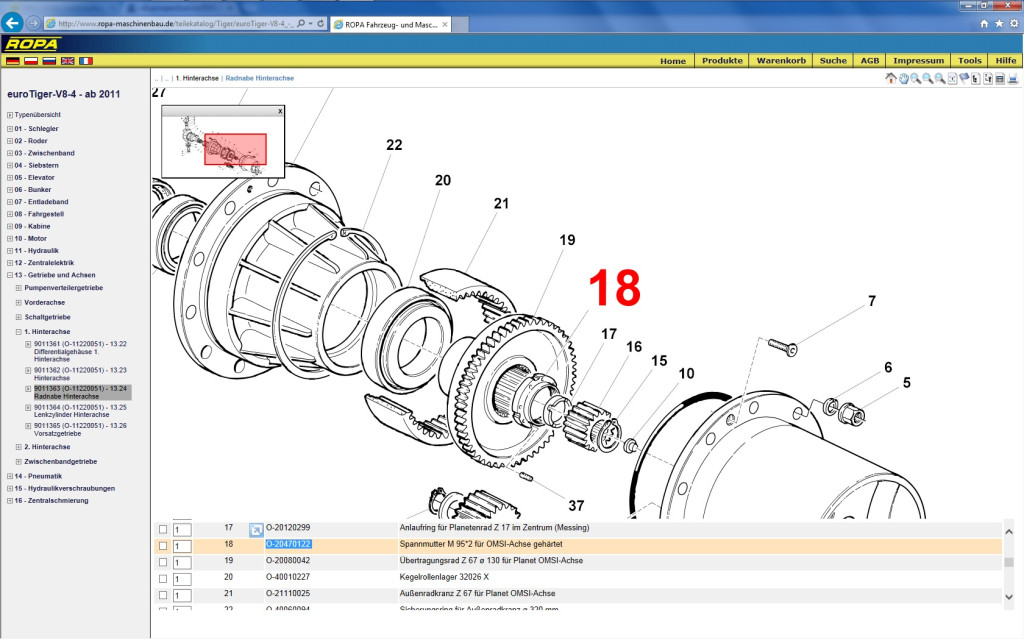Switch to the ROPA Fahrzeug- und Masc... tab
This screenshot has width=1024, height=640.
click(x=391, y=25)
